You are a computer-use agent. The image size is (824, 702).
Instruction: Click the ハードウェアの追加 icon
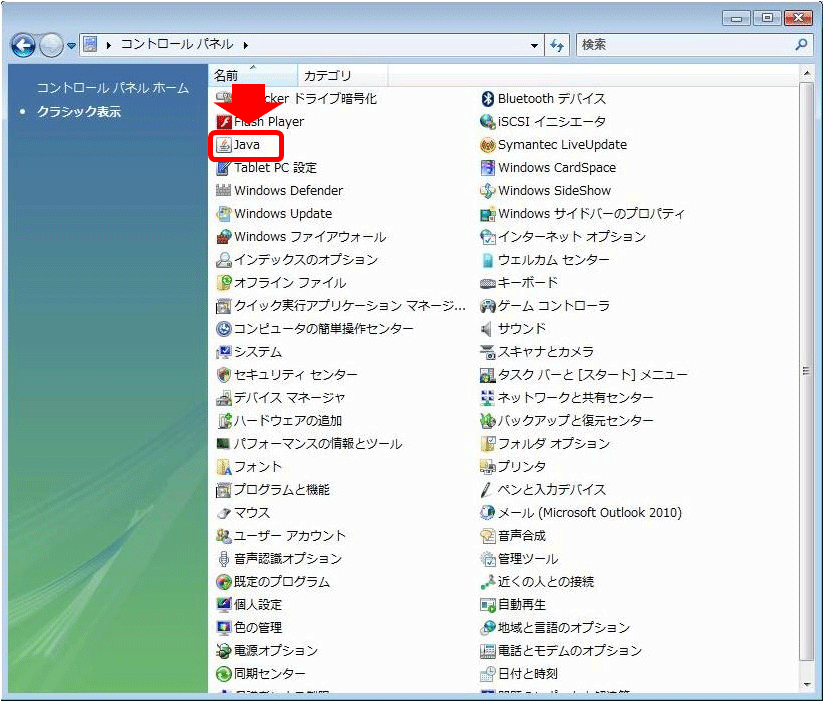tap(224, 421)
